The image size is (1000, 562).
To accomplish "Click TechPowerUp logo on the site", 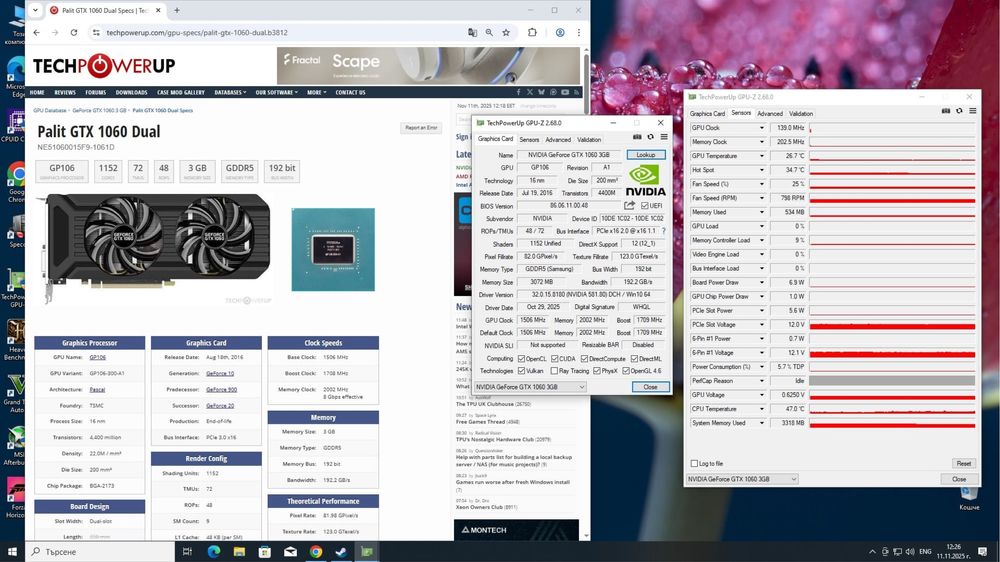I will (x=104, y=65).
